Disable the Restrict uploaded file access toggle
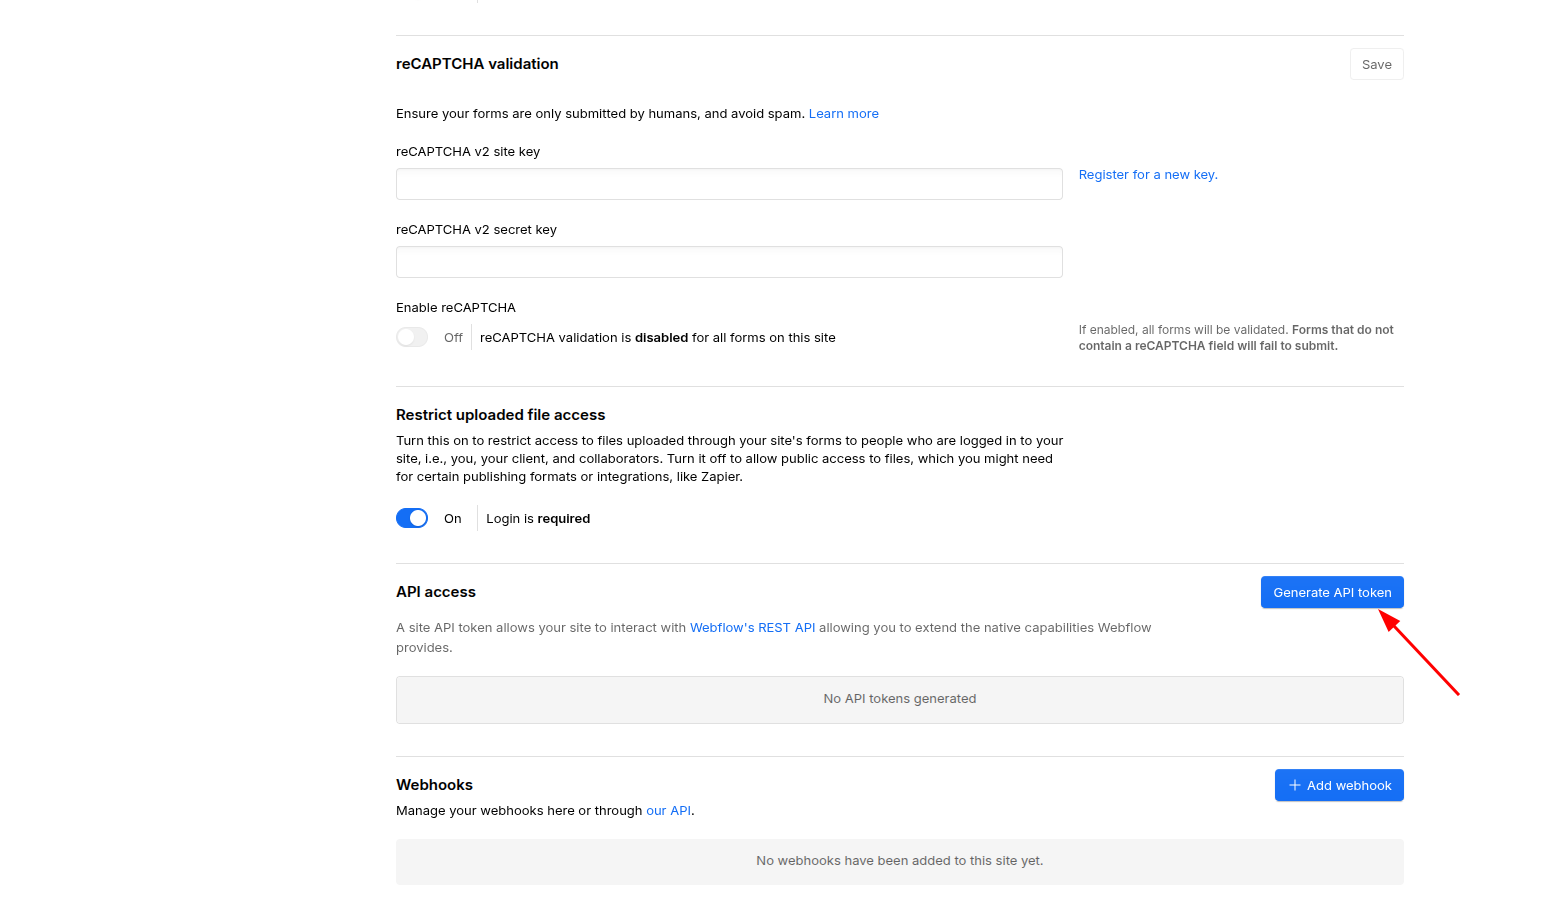The image size is (1563, 918). pos(412,518)
